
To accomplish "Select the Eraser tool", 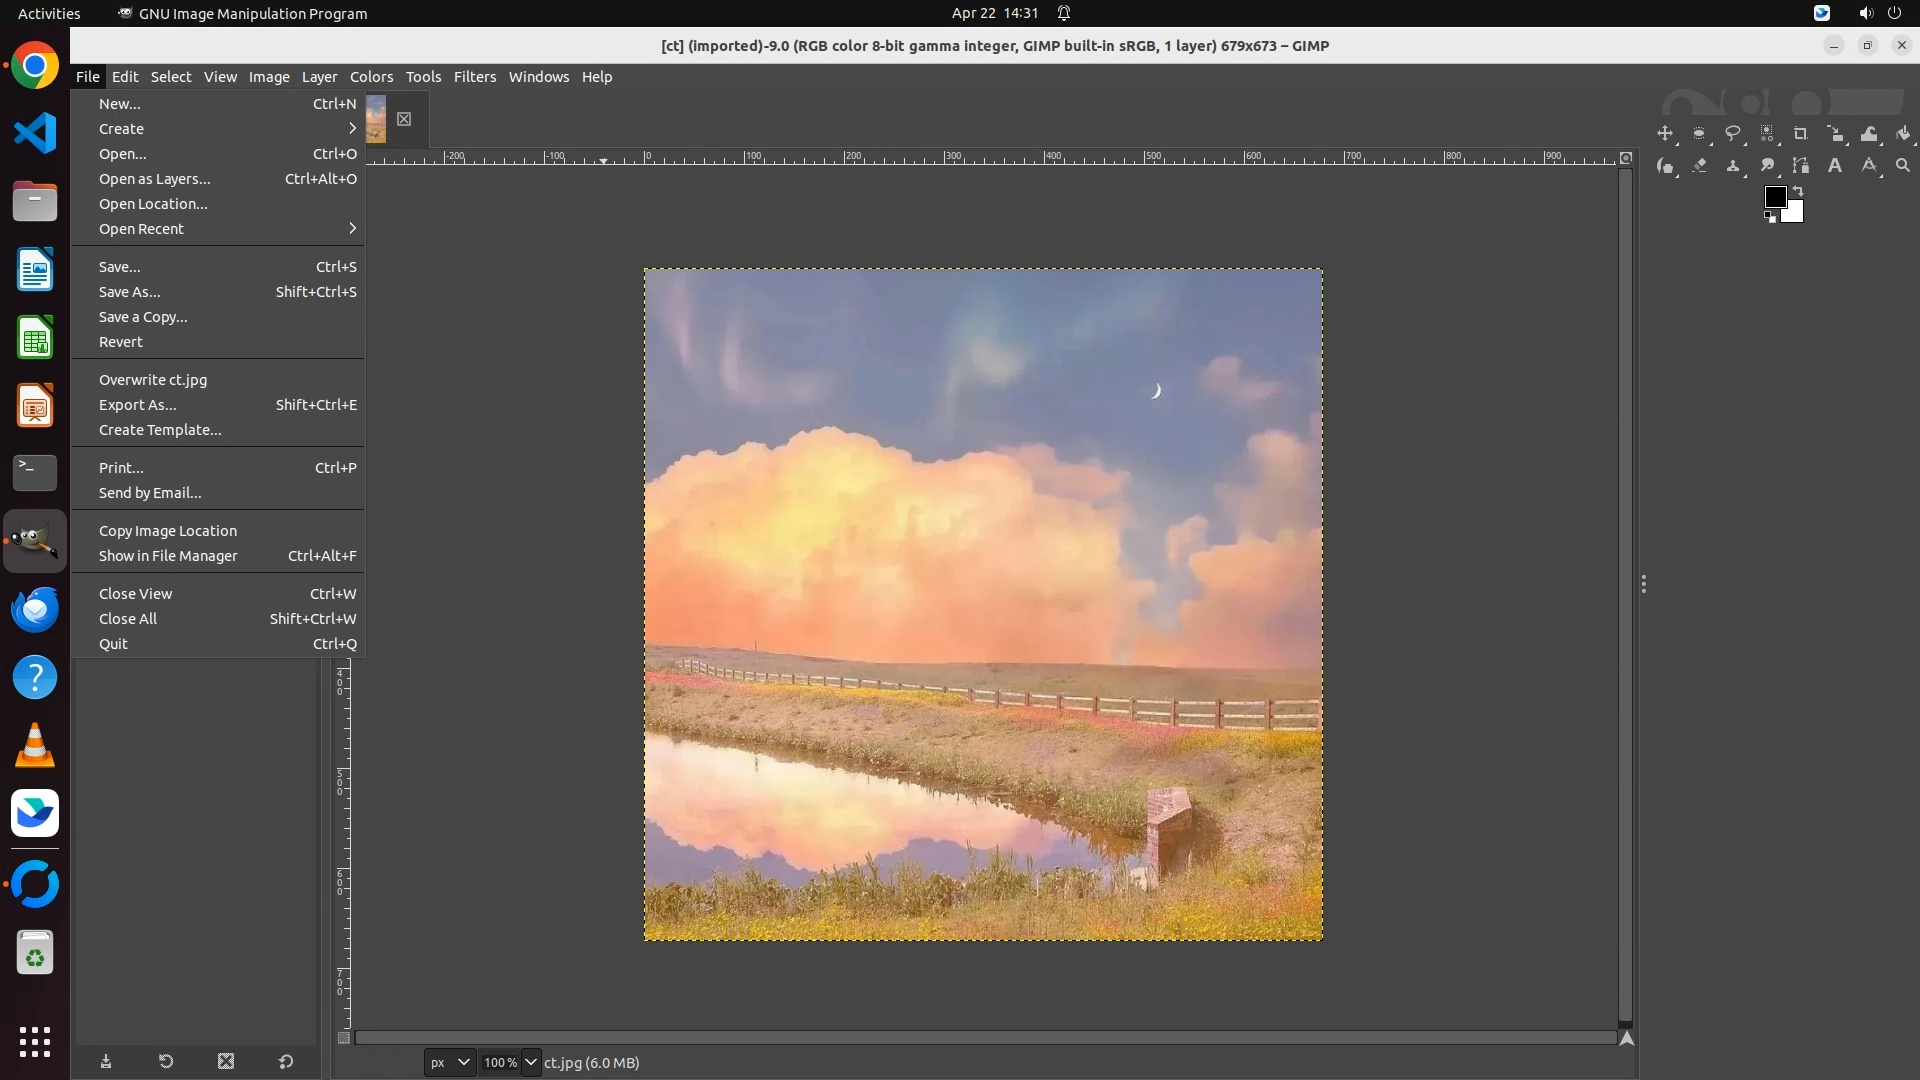I will pyautogui.click(x=1699, y=166).
